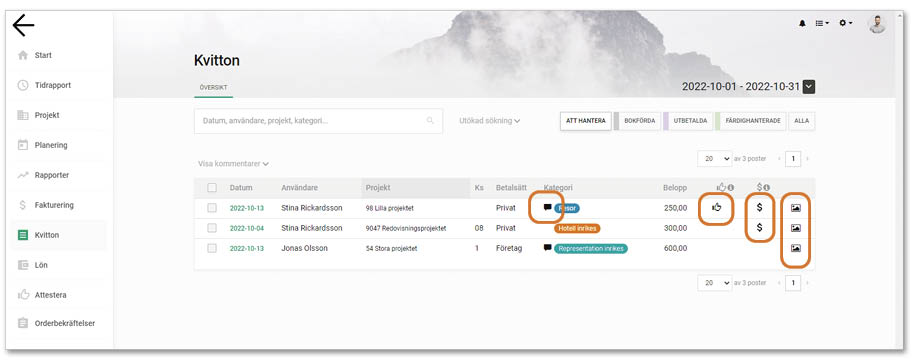912x363 pixels.
Task: Click the Representation inrikes category tag
Action: [591, 248]
